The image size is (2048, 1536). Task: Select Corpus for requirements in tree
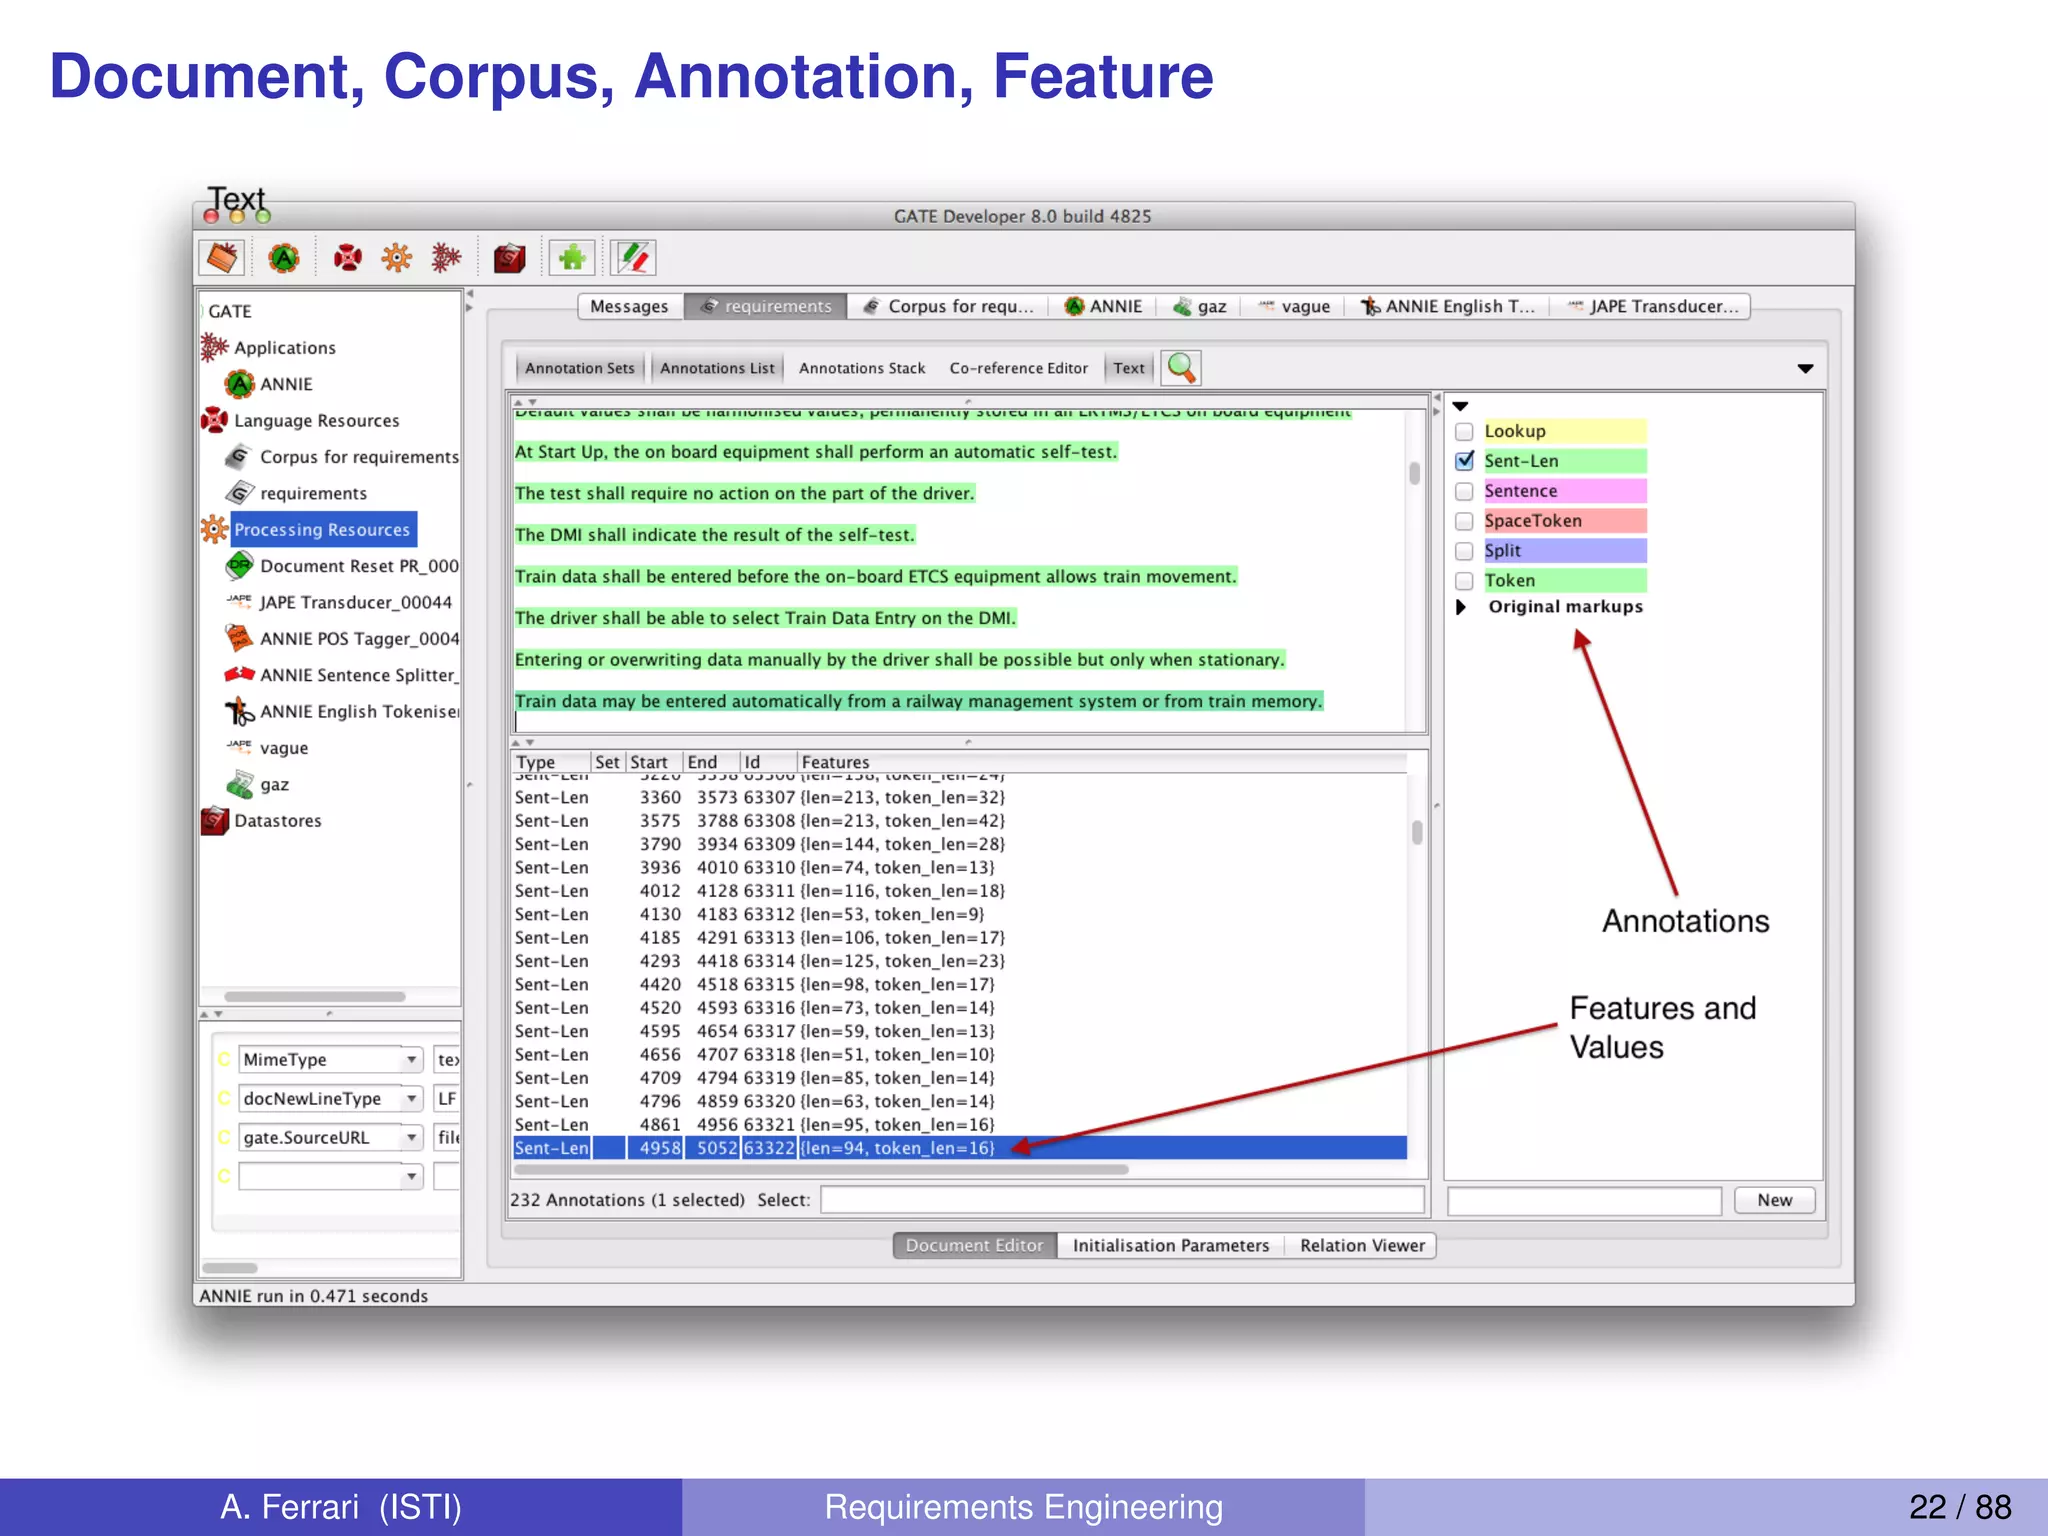pyautogui.click(x=358, y=457)
